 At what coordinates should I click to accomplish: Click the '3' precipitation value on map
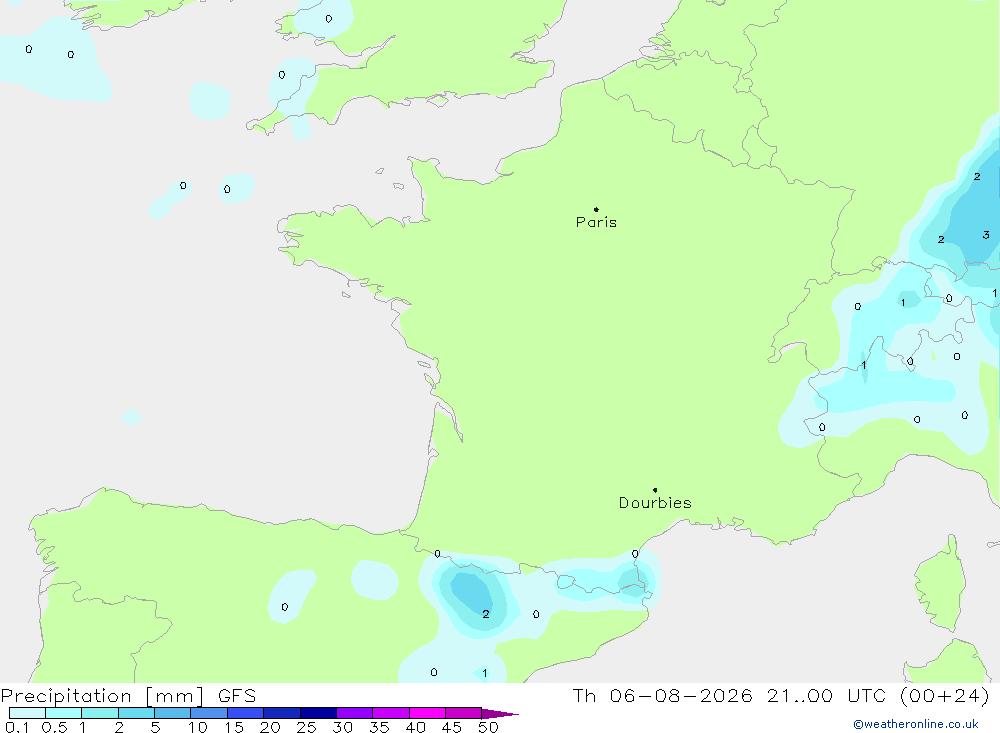pos(986,235)
